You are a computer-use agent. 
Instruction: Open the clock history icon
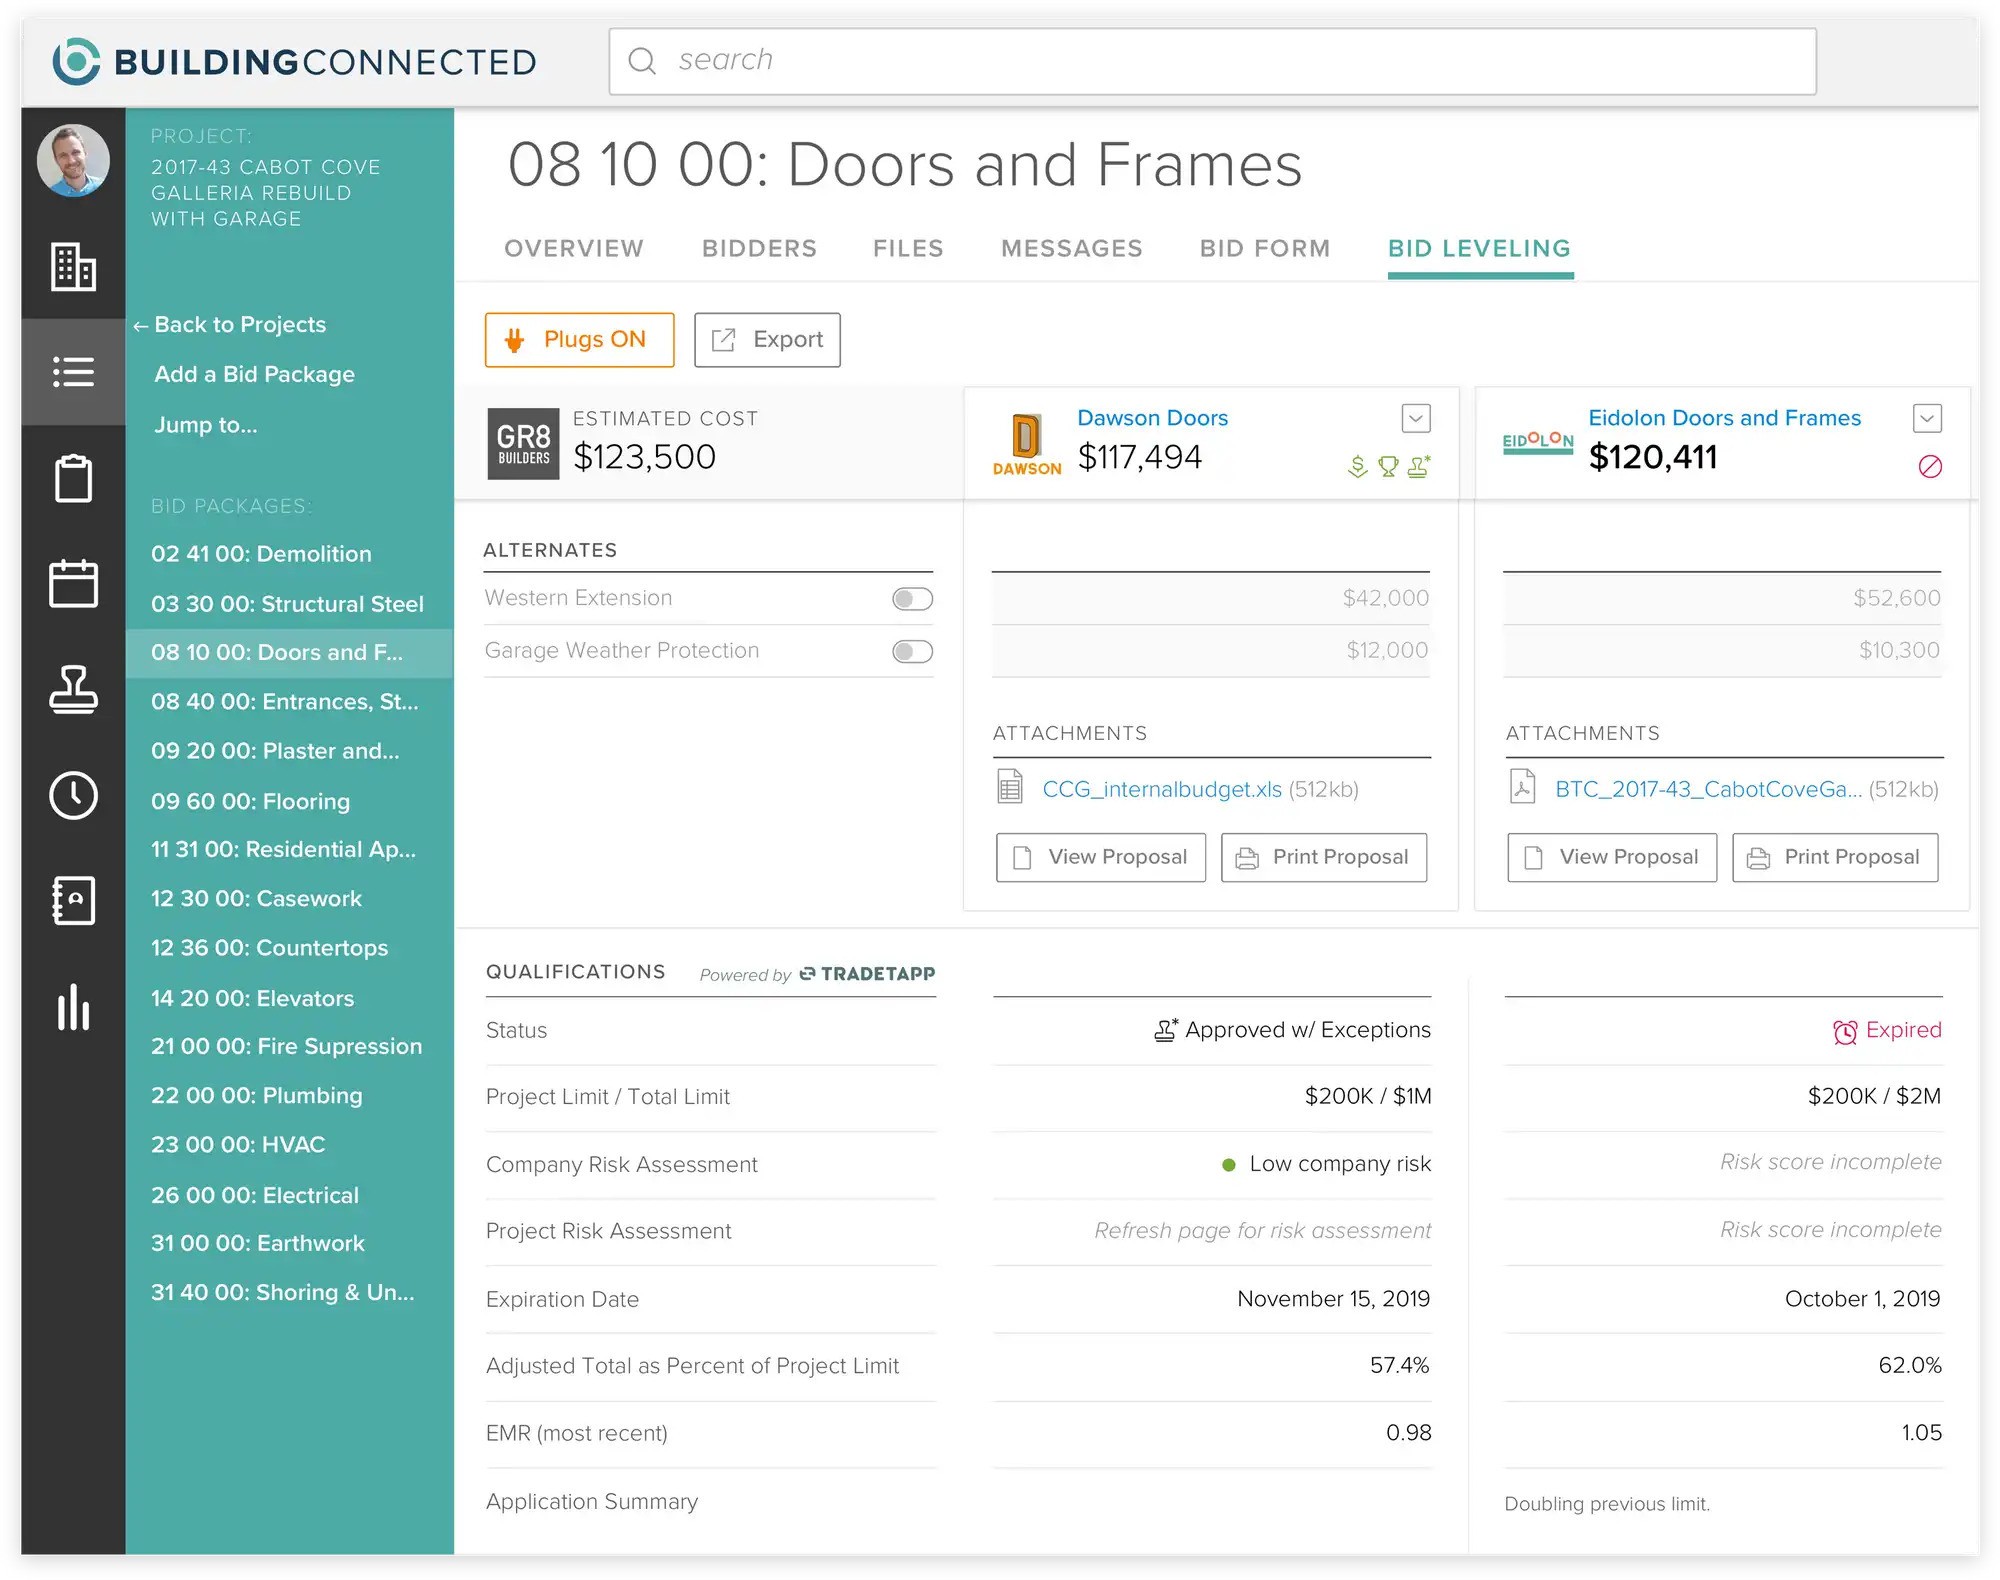[73, 795]
